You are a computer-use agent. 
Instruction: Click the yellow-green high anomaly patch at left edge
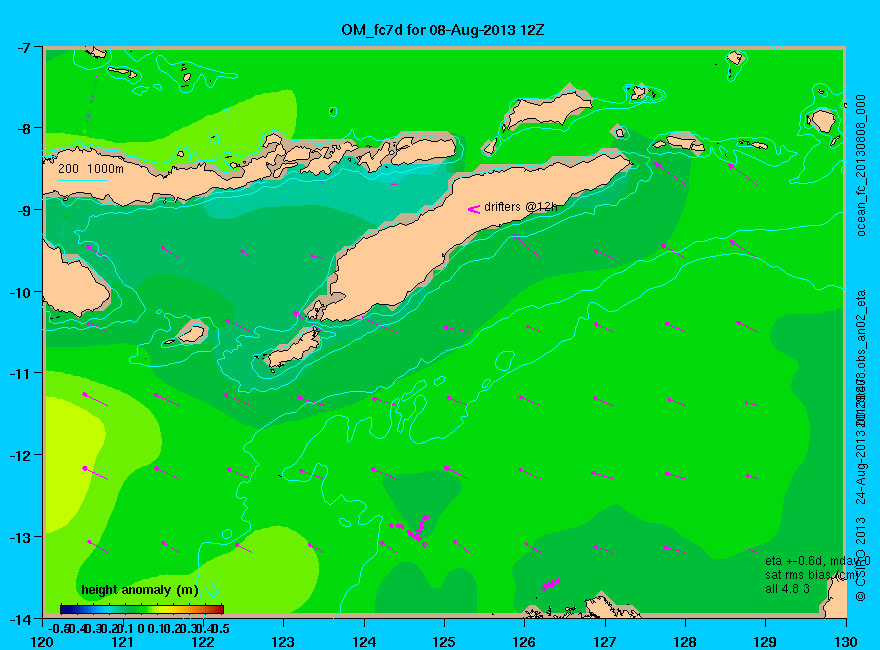pos(72,465)
